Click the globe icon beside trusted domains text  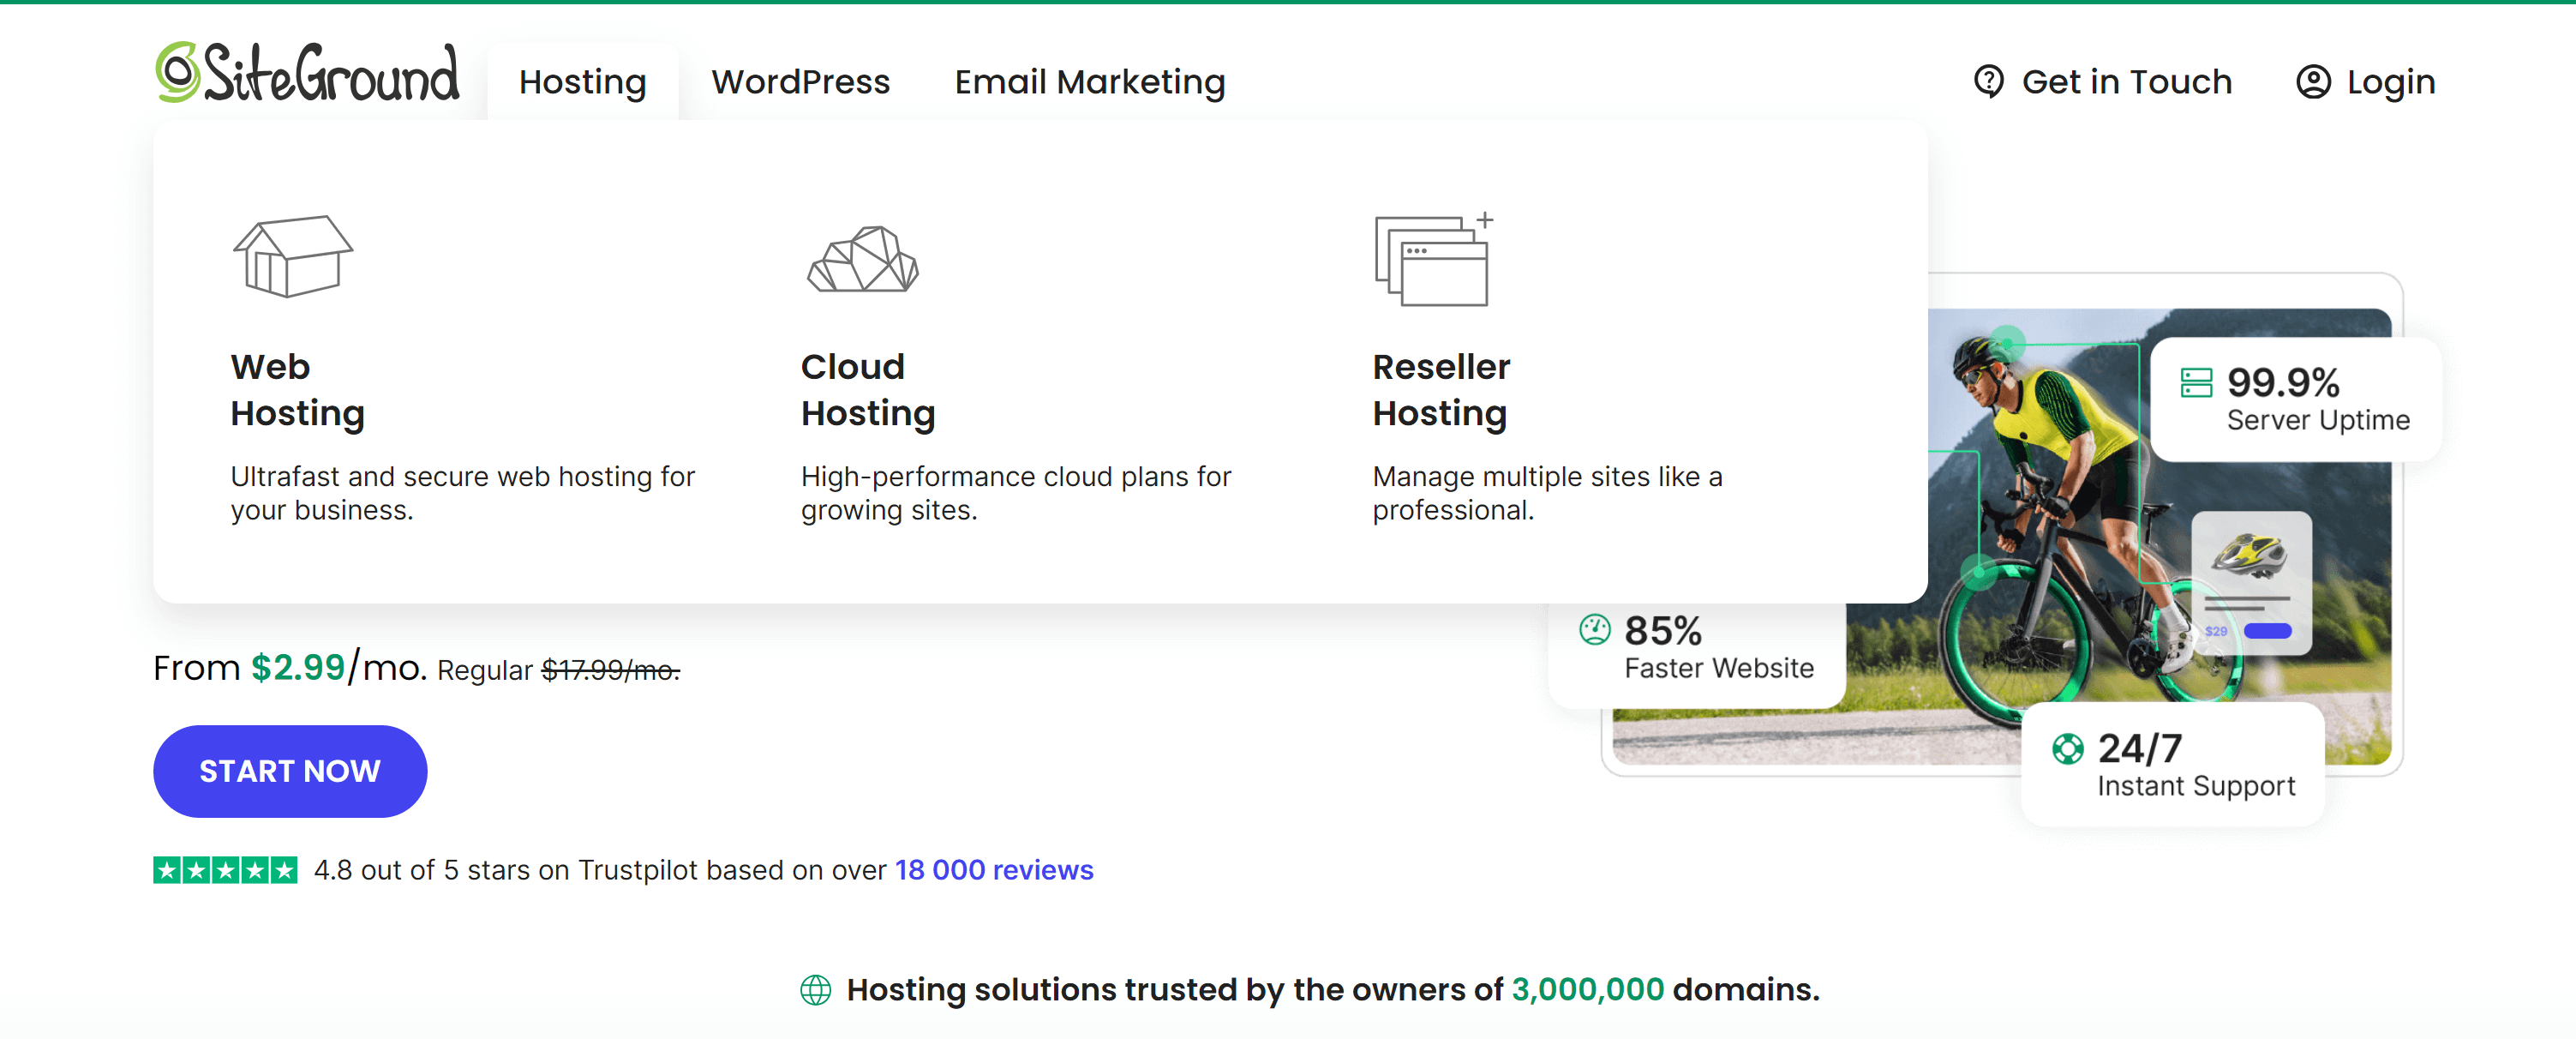[x=816, y=990]
